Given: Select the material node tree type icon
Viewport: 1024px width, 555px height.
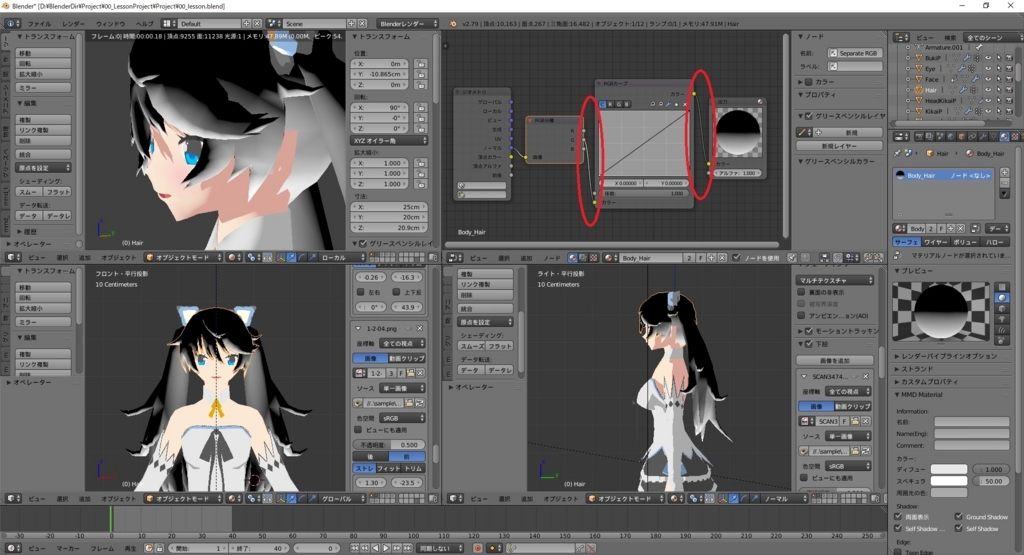Looking at the screenshot, I should click(x=573, y=258).
